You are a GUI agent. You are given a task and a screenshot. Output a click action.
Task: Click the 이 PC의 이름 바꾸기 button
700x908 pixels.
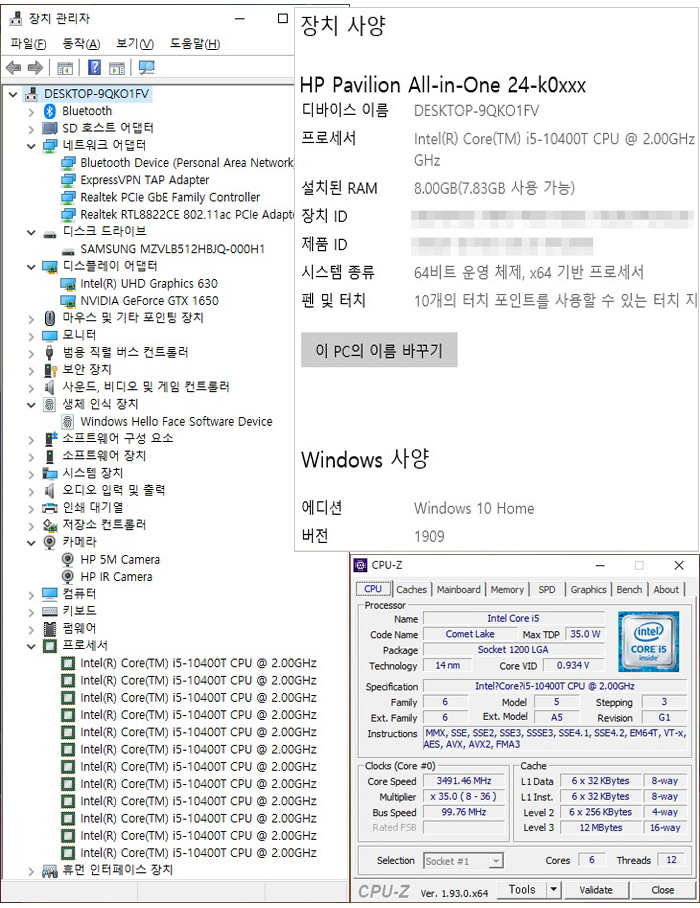point(379,351)
